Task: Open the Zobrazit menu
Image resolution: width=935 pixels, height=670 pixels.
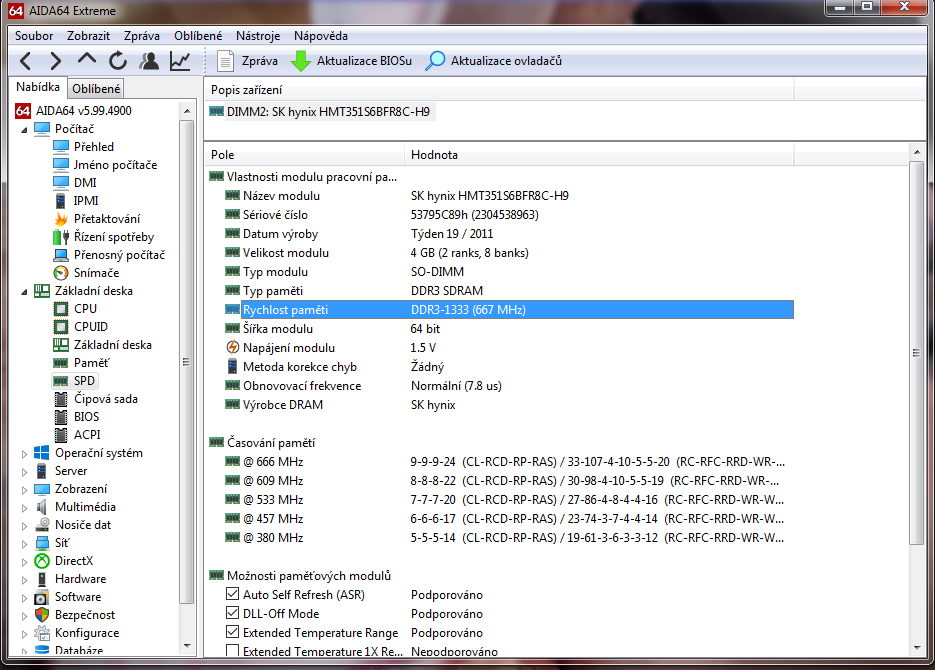Action: (x=88, y=36)
